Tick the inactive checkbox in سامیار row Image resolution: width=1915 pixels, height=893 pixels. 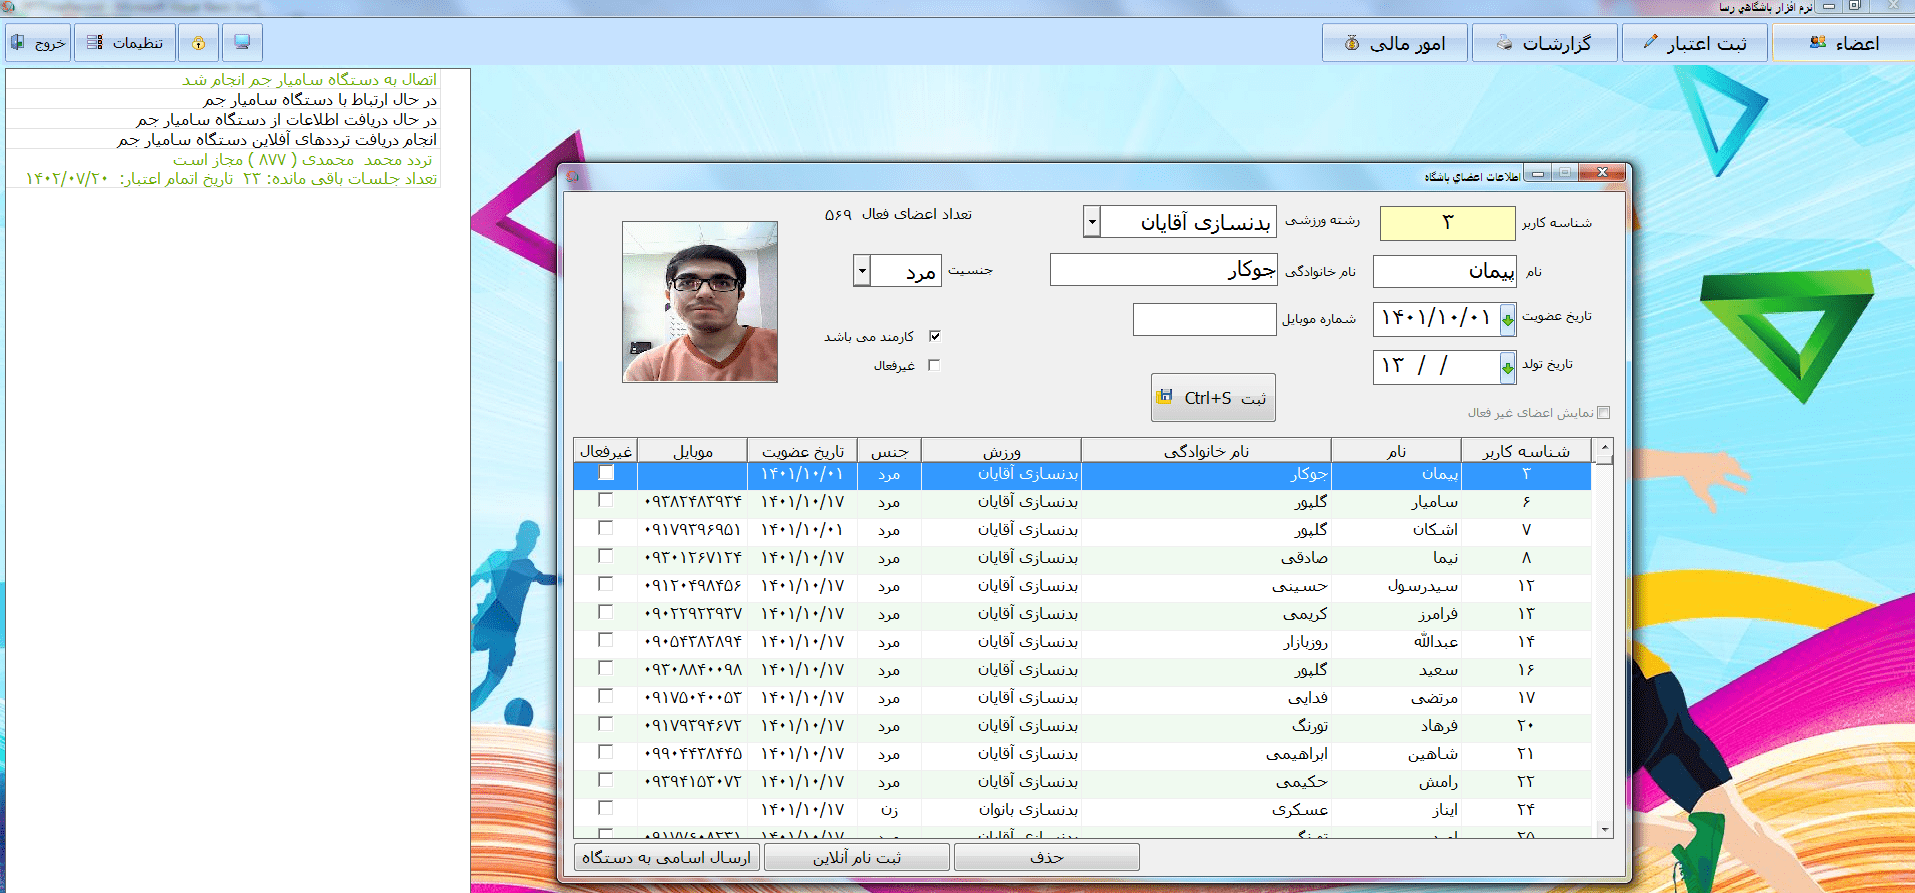[606, 500]
